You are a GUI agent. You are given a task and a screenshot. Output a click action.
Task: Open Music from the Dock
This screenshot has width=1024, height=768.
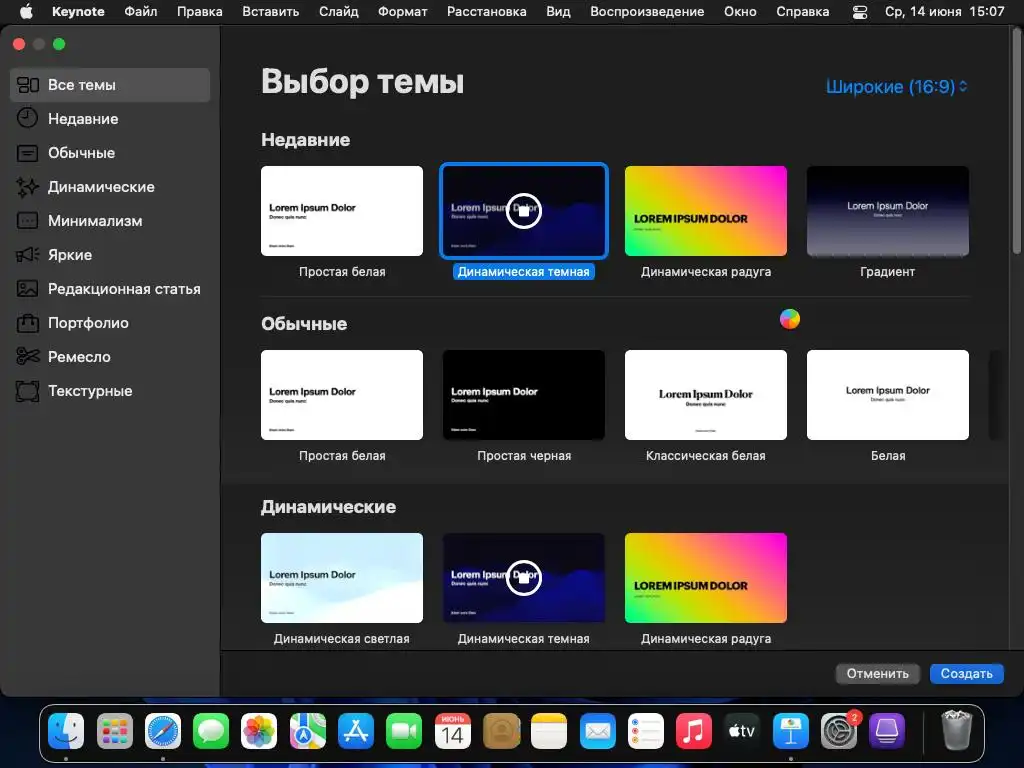click(694, 730)
